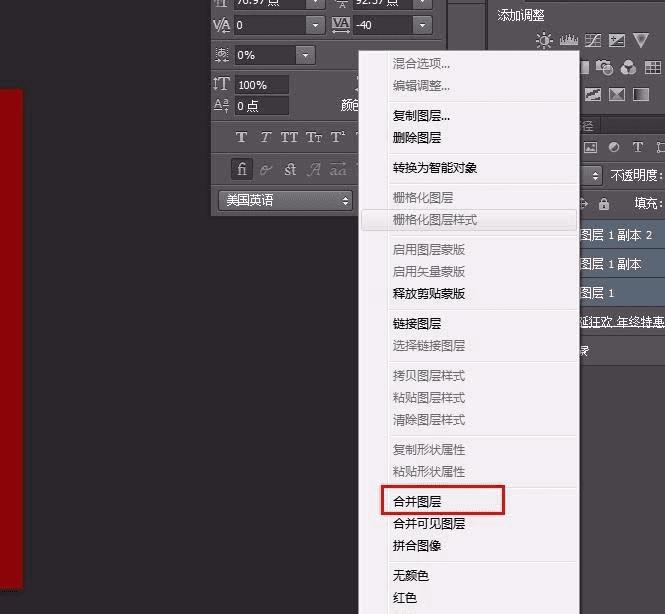
Task: Select 编辑调整... menu entry
Action: 421,86
